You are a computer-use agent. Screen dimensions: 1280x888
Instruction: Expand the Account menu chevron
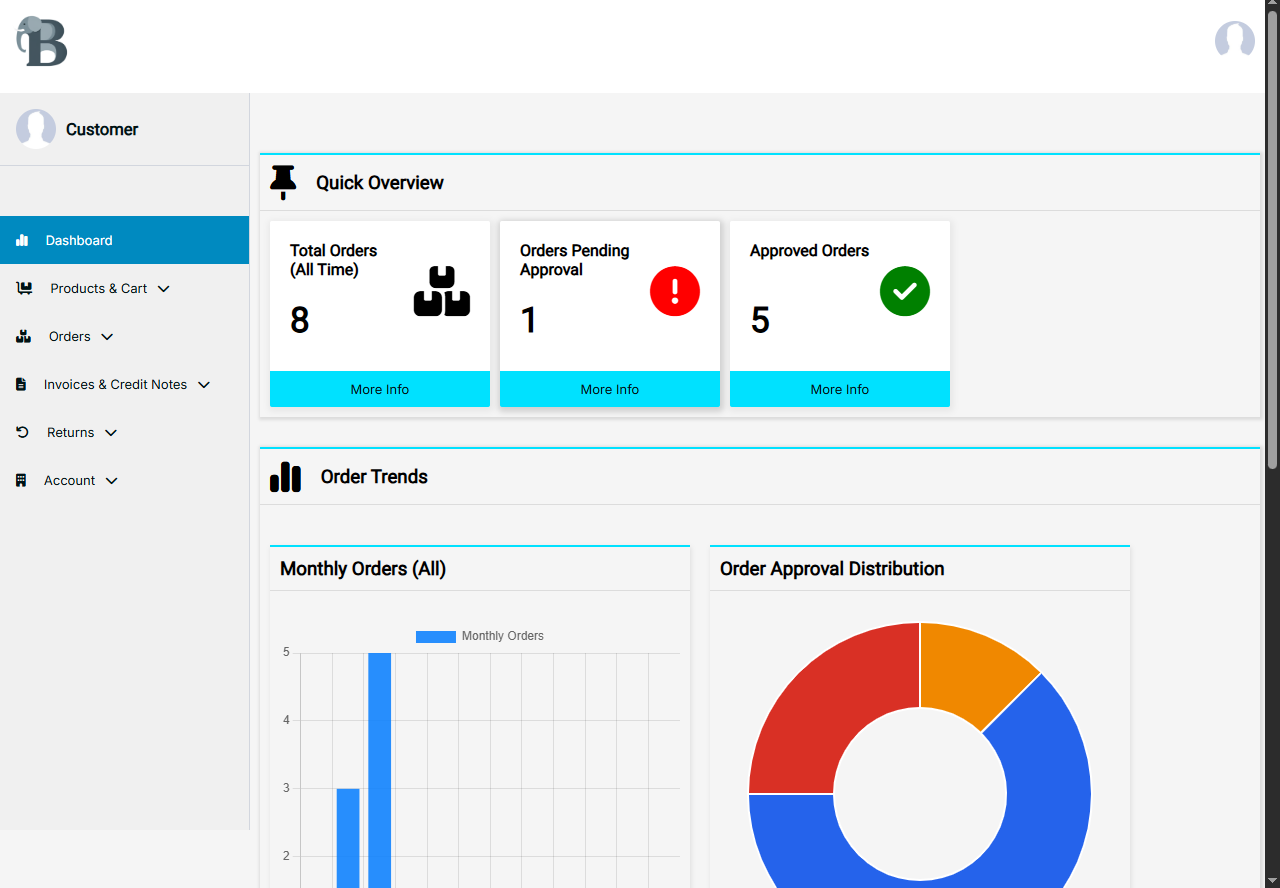point(112,481)
